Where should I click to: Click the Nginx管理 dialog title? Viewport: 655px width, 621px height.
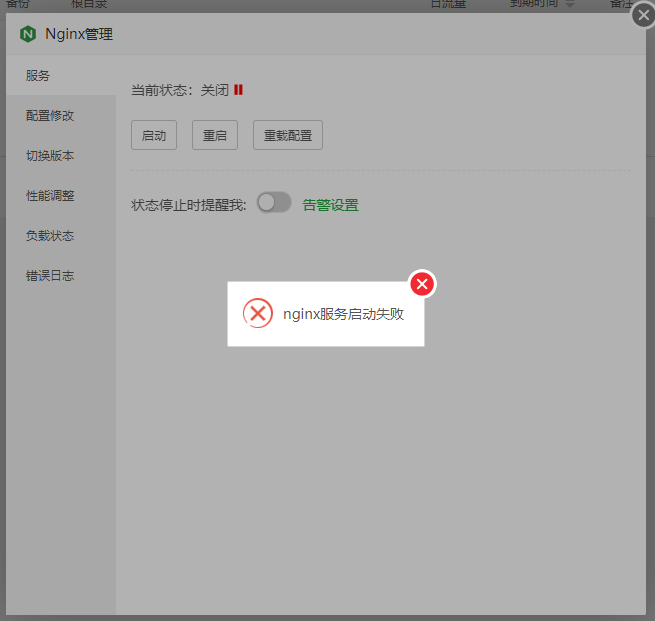79,34
